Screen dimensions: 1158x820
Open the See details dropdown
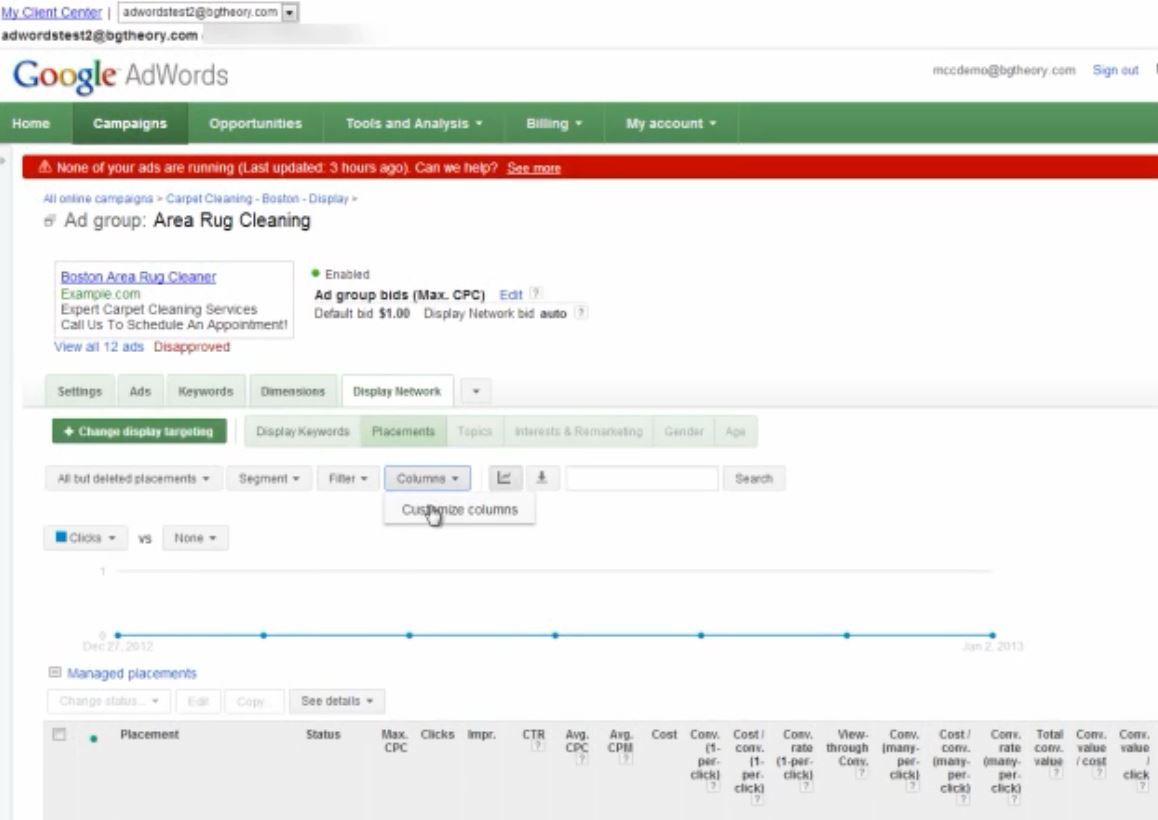click(x=337, y=701)
